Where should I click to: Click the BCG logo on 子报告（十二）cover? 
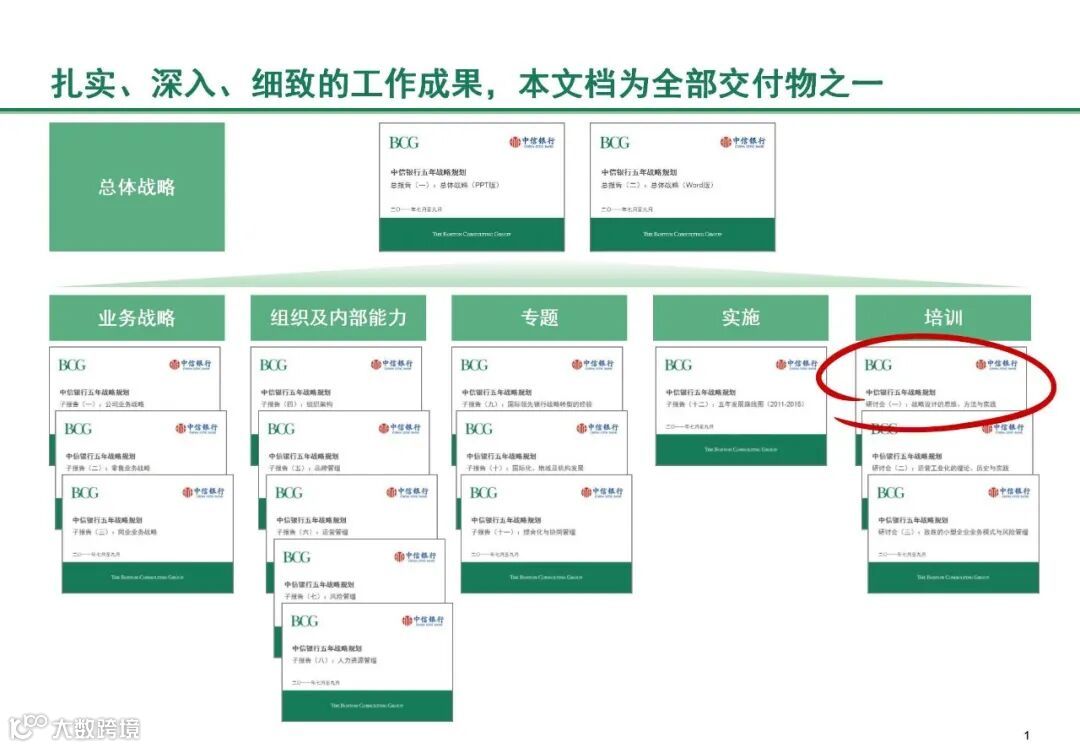tap(678, 365)
